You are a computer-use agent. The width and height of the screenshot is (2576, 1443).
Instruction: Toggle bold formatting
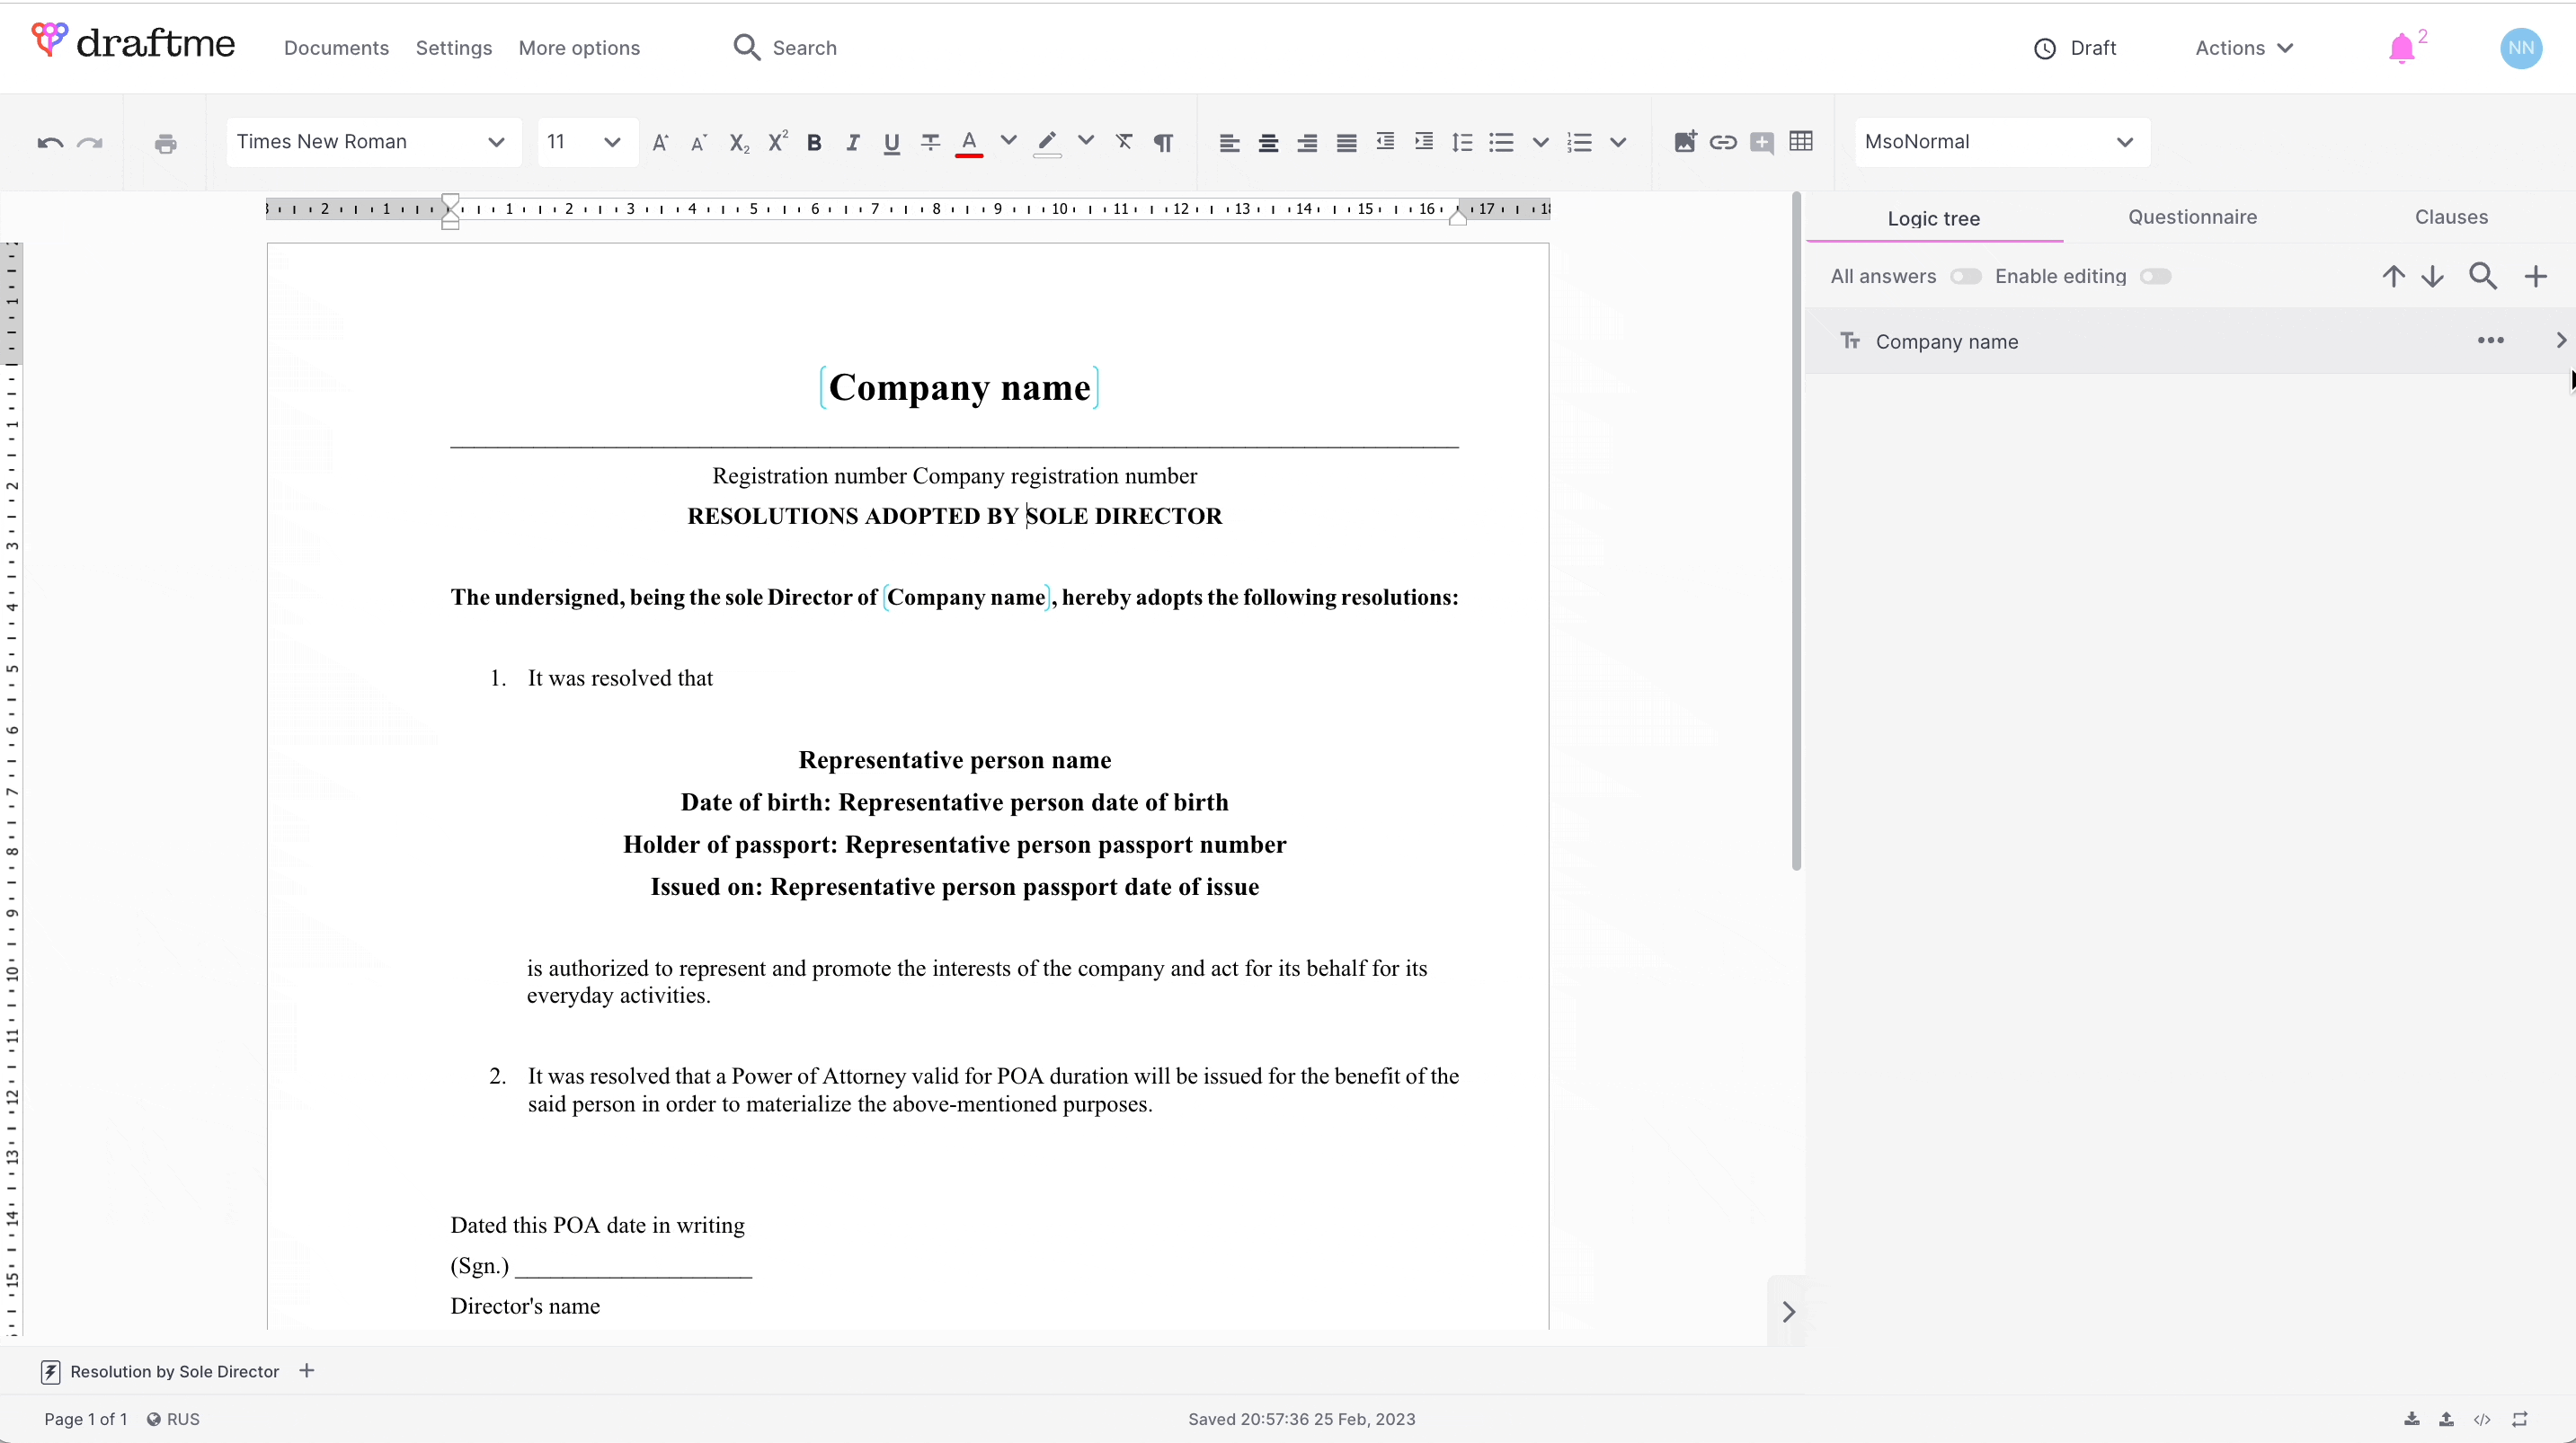pos(814,143)
